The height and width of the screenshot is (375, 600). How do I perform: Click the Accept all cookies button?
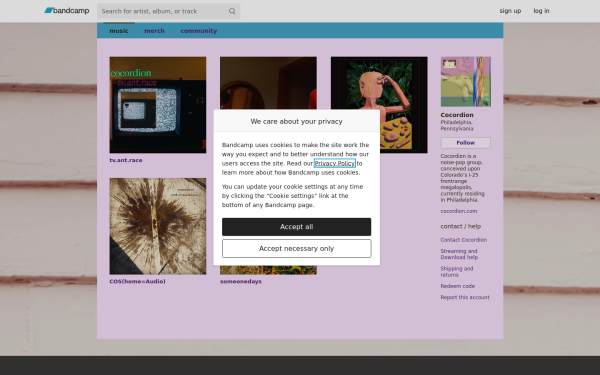(296, 227)
